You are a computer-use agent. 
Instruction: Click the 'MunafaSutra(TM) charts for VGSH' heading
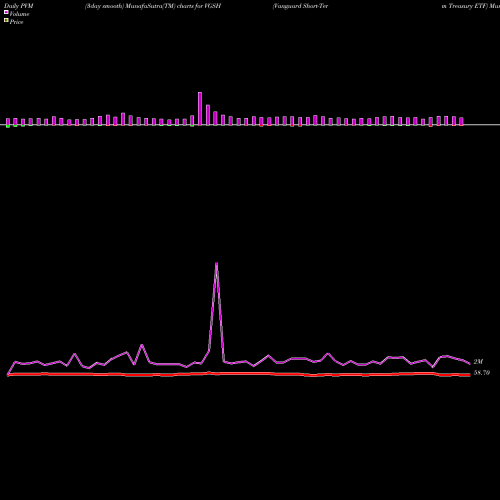coord(173,6)
